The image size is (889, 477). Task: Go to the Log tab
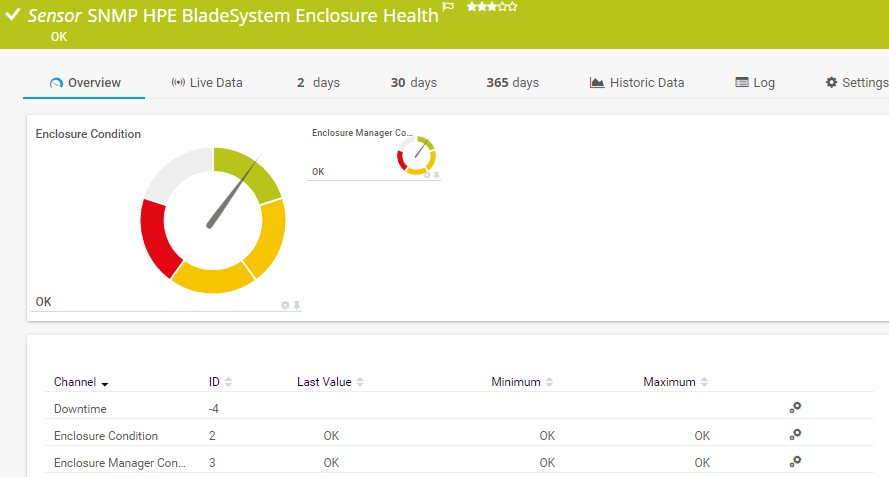[x=755, y=83]
